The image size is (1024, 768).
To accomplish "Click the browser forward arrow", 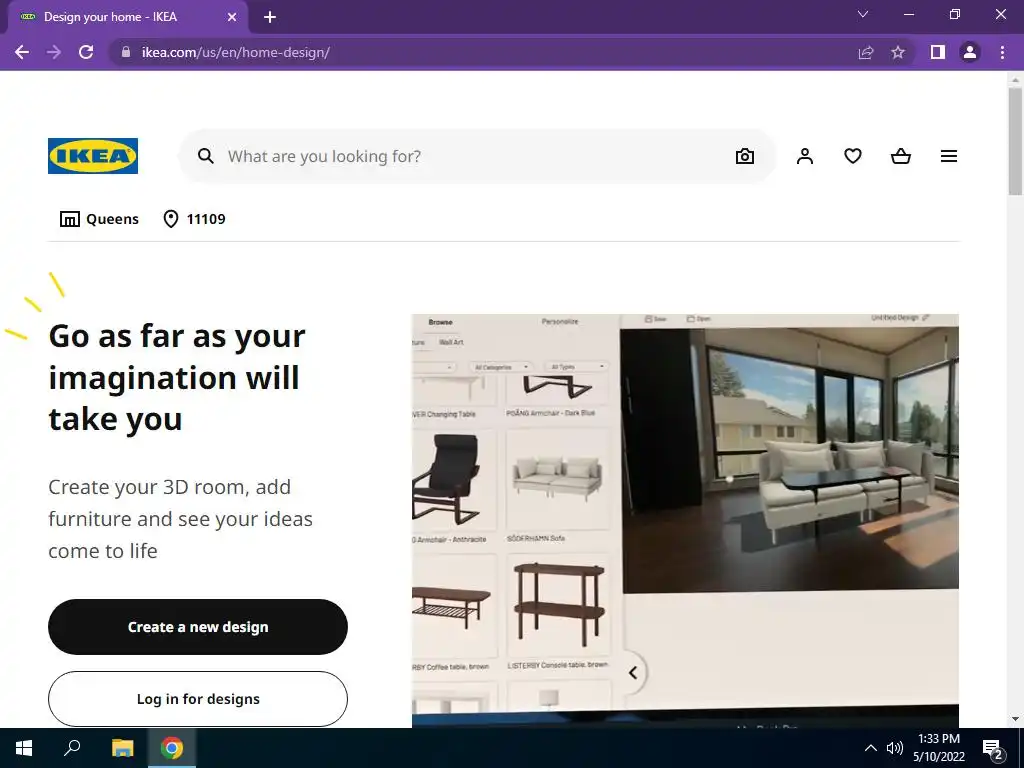I will [x=54, y=52].
